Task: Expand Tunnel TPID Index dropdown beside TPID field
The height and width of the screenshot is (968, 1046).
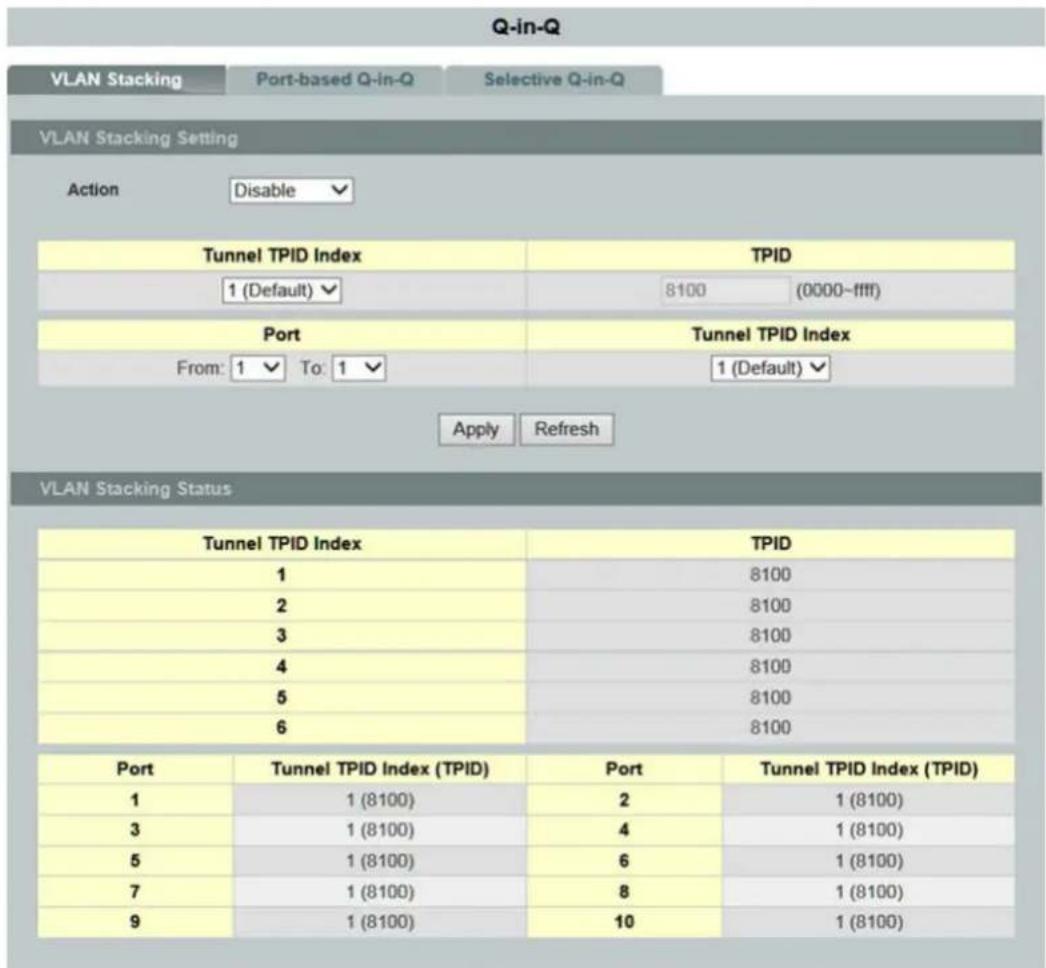Action: 282,290
